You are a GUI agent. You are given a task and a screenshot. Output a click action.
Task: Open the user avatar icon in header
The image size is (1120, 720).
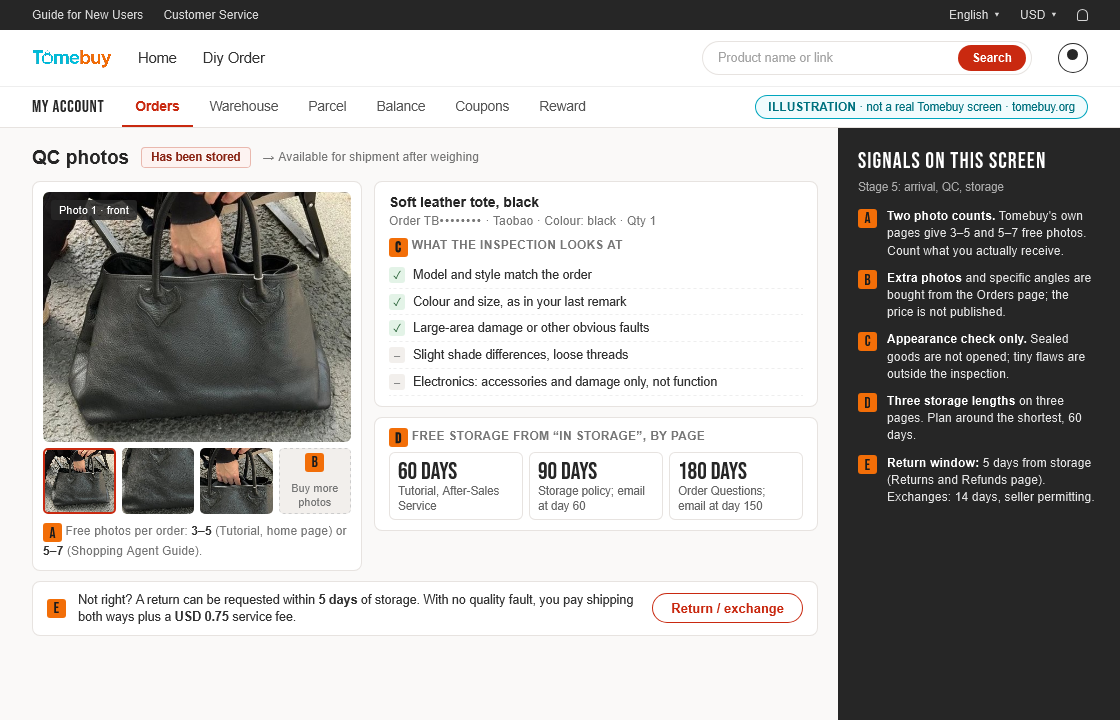pyautogui.click(x=1072, y=58)
